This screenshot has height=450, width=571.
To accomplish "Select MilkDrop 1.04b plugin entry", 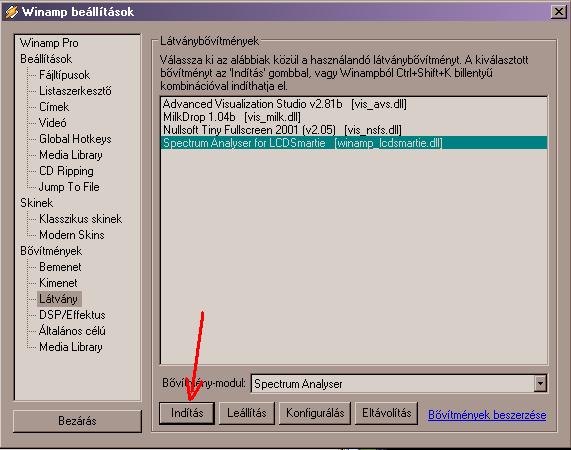I will [x=354, y=117].
